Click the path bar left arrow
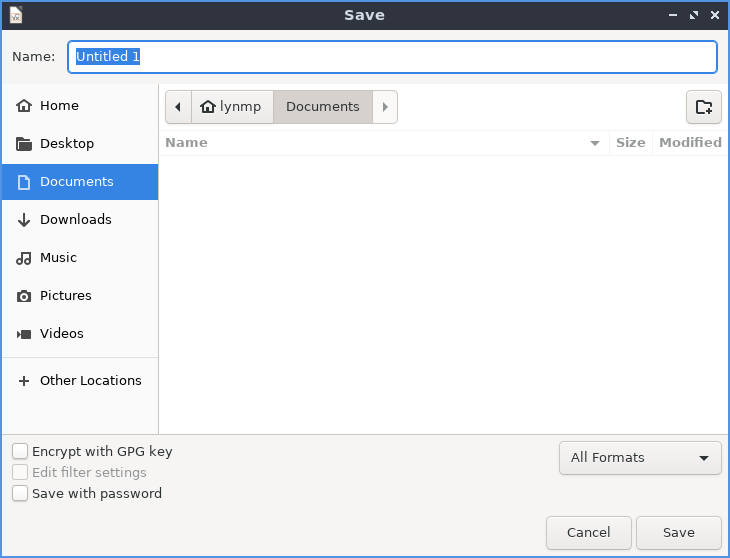Viewport: 730px width, 558px height. 178,107
